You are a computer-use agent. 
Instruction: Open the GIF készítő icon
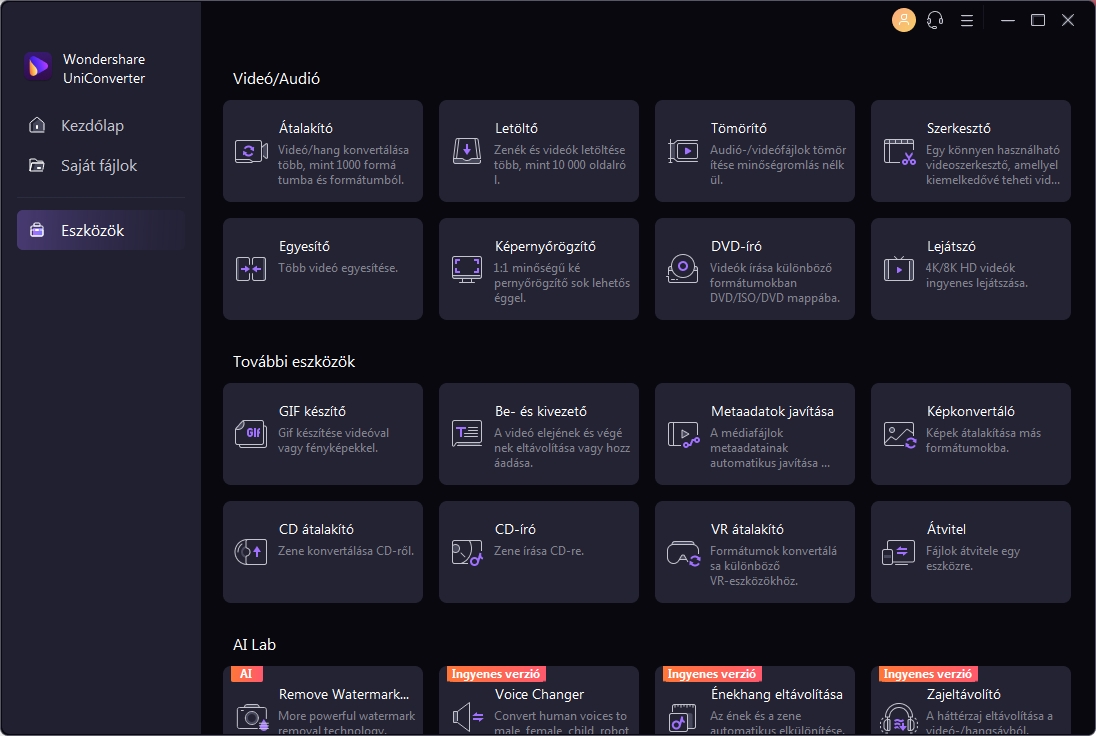[250, 433]
